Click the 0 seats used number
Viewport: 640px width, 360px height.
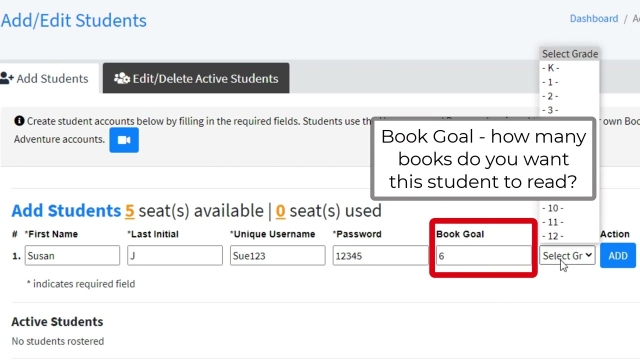[x=280, y=211]
